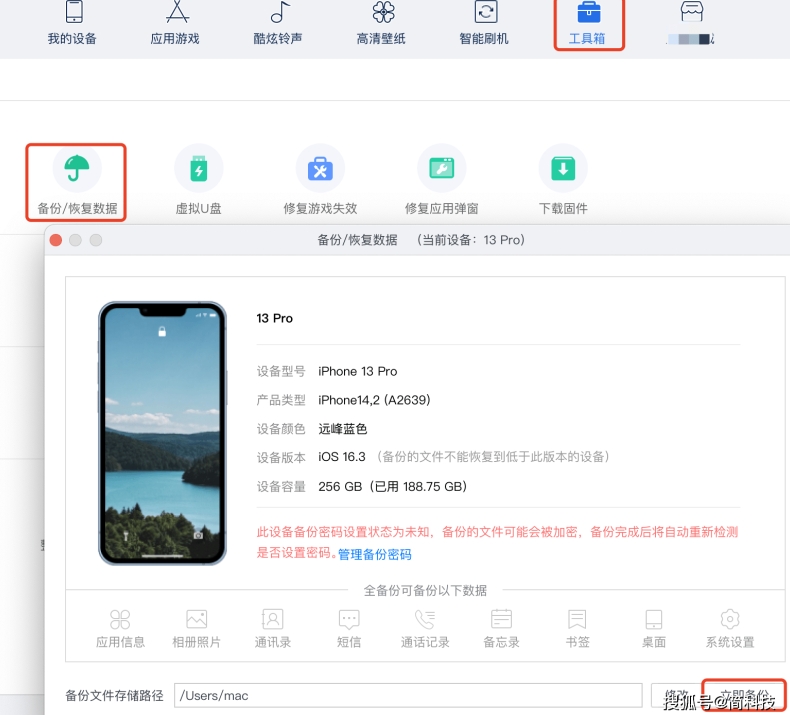
Task: Click the store icon in top bar
Action: (692, 11)
